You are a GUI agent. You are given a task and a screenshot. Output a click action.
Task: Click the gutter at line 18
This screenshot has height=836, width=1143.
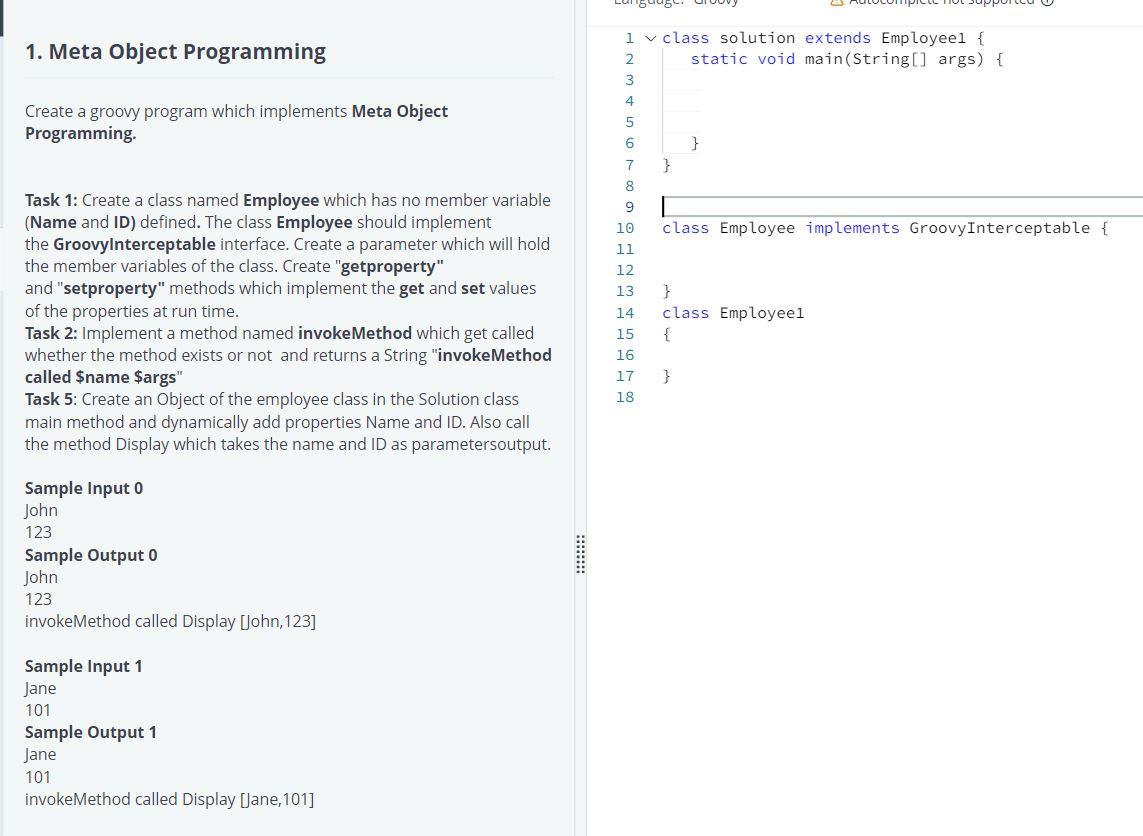click(625, 397)
